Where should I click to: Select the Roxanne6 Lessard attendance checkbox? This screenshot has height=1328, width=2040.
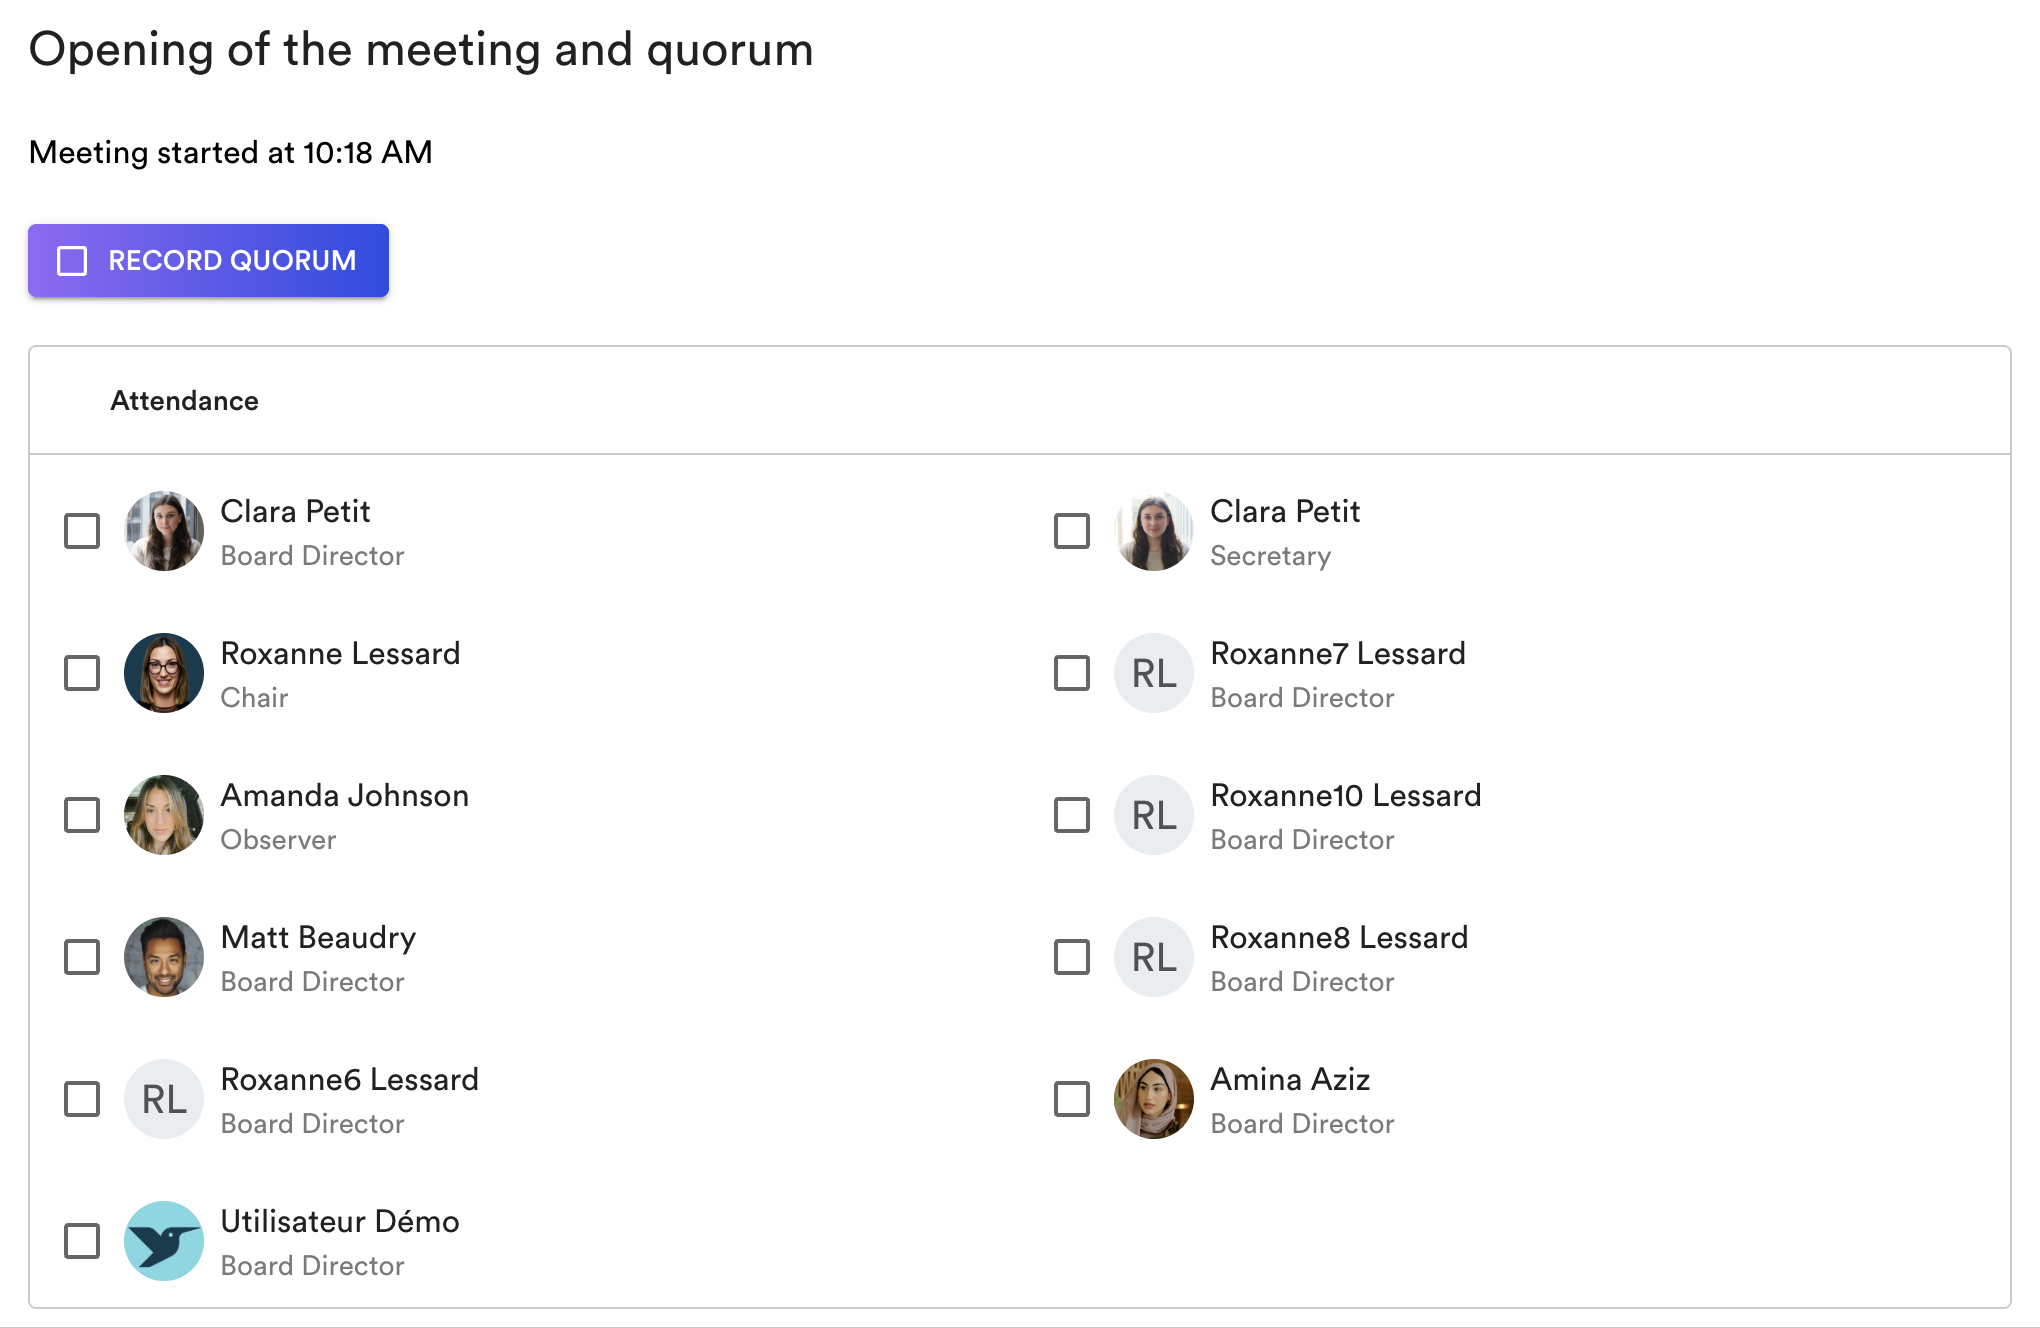click(x=82, y=1099)
